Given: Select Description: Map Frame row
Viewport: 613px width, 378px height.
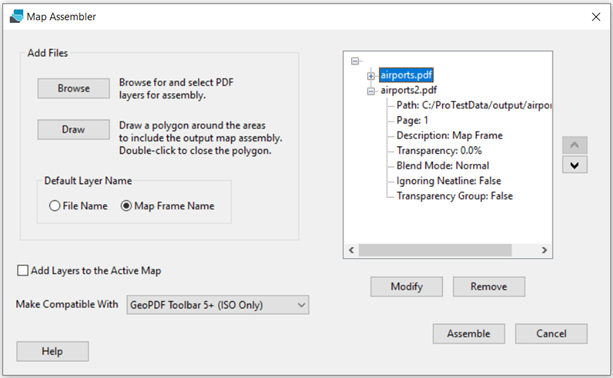Looking at the screenshot, I should (x=450, y=135).
